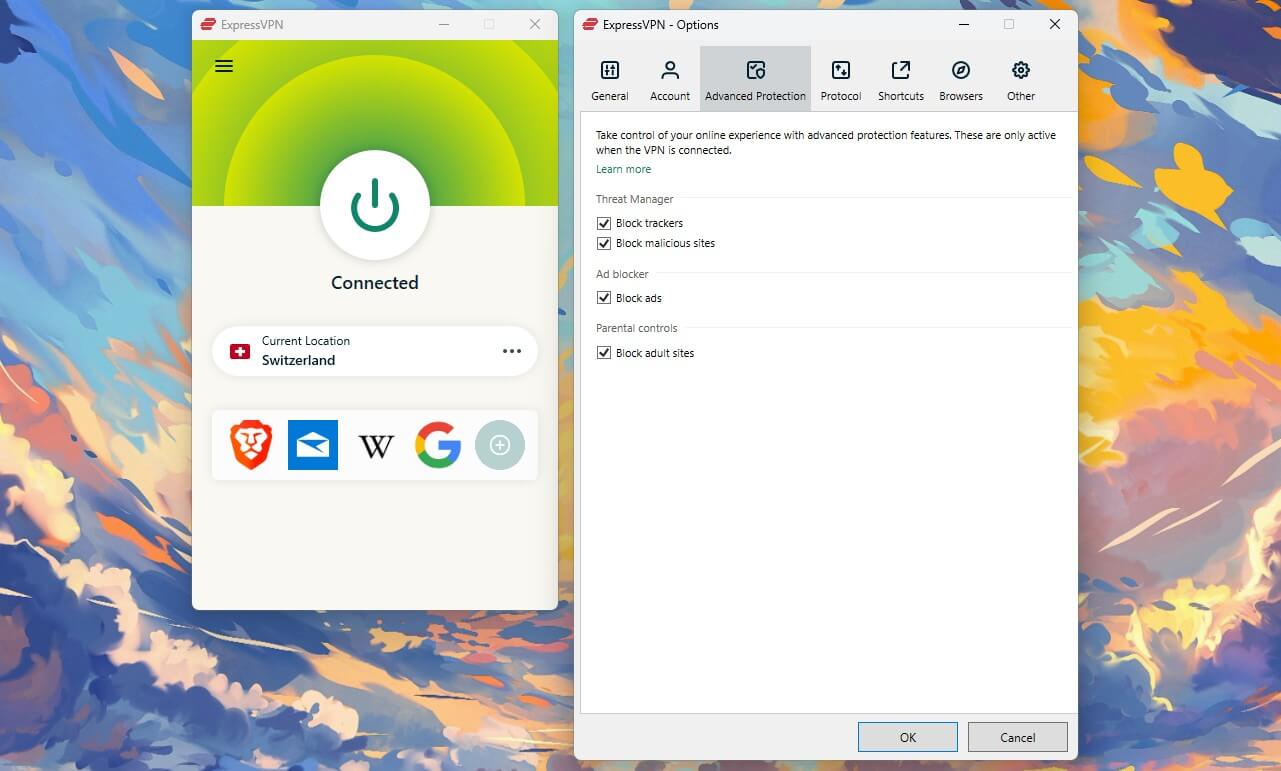Screen dimensions: 1281x771
Task: Click the Current Location Switzerland selector
Action: coord(375,351)
